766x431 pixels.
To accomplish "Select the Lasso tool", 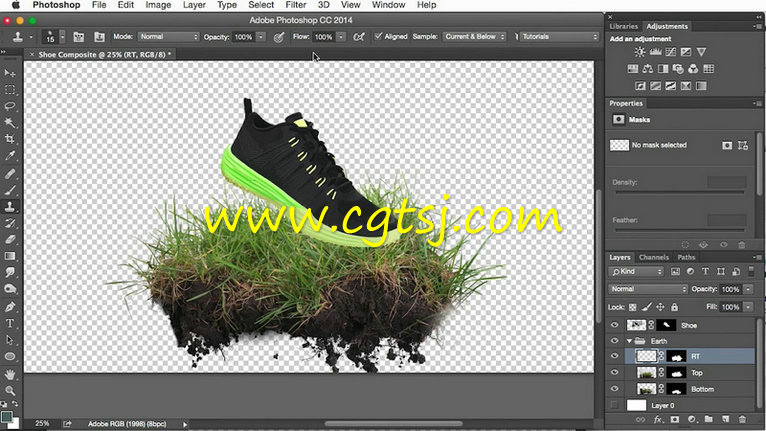I will tap(10, 105).
